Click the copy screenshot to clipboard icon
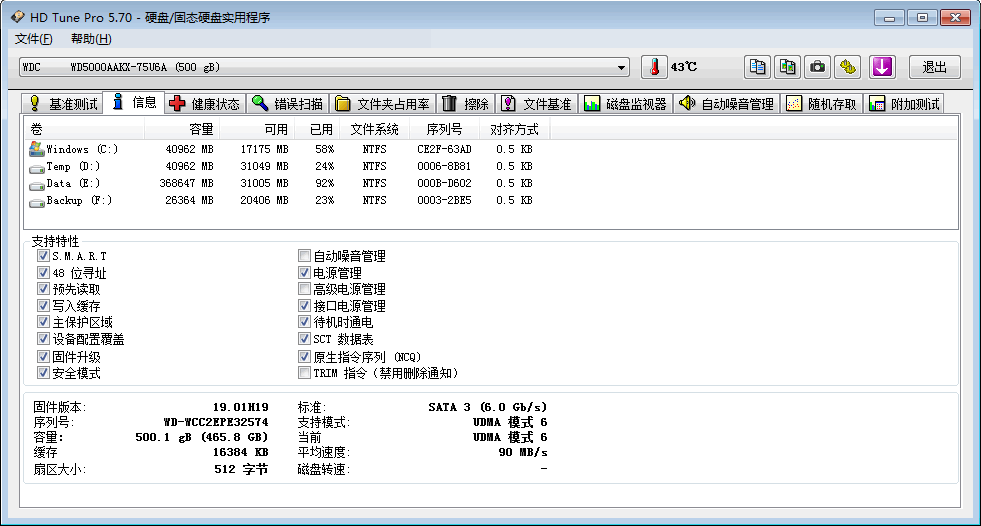981x526 pixels. point(788,67)
